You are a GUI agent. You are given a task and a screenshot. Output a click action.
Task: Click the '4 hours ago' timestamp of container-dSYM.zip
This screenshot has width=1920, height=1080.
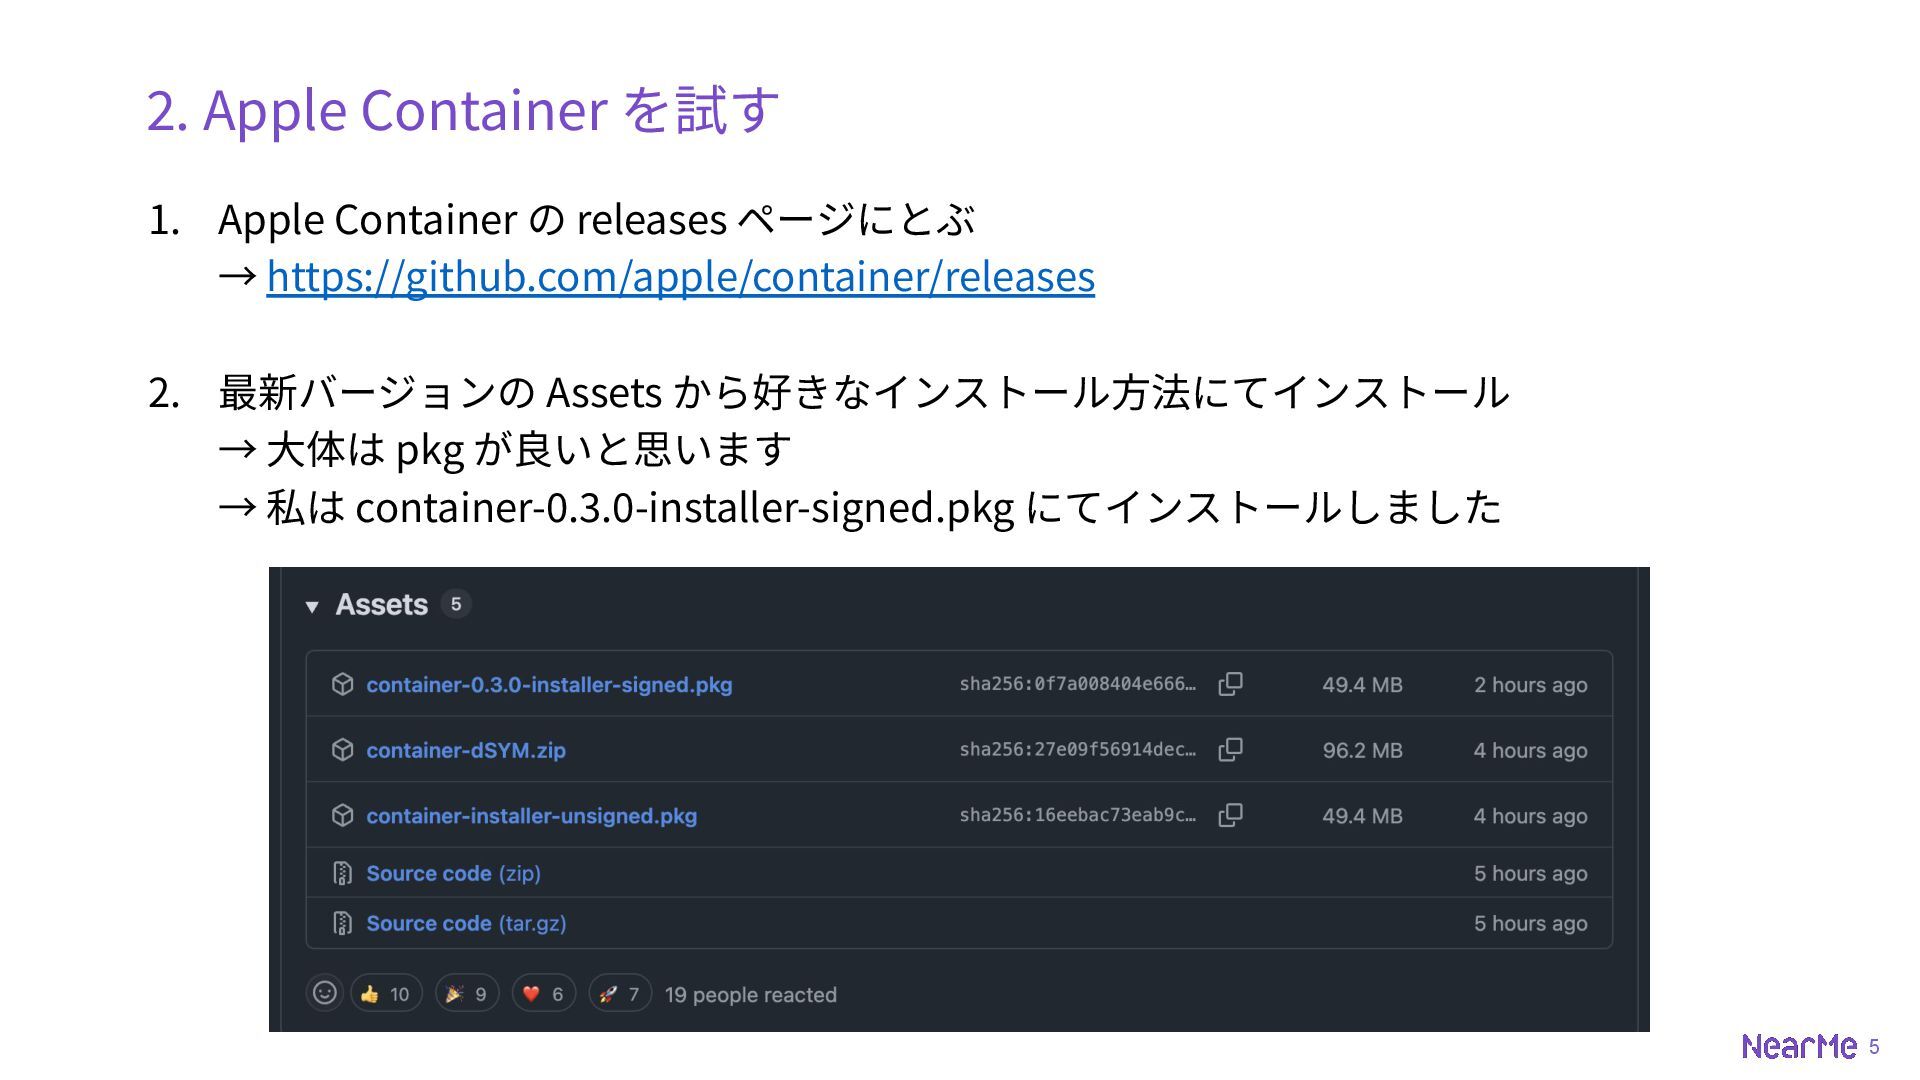tap(1531, 750)
